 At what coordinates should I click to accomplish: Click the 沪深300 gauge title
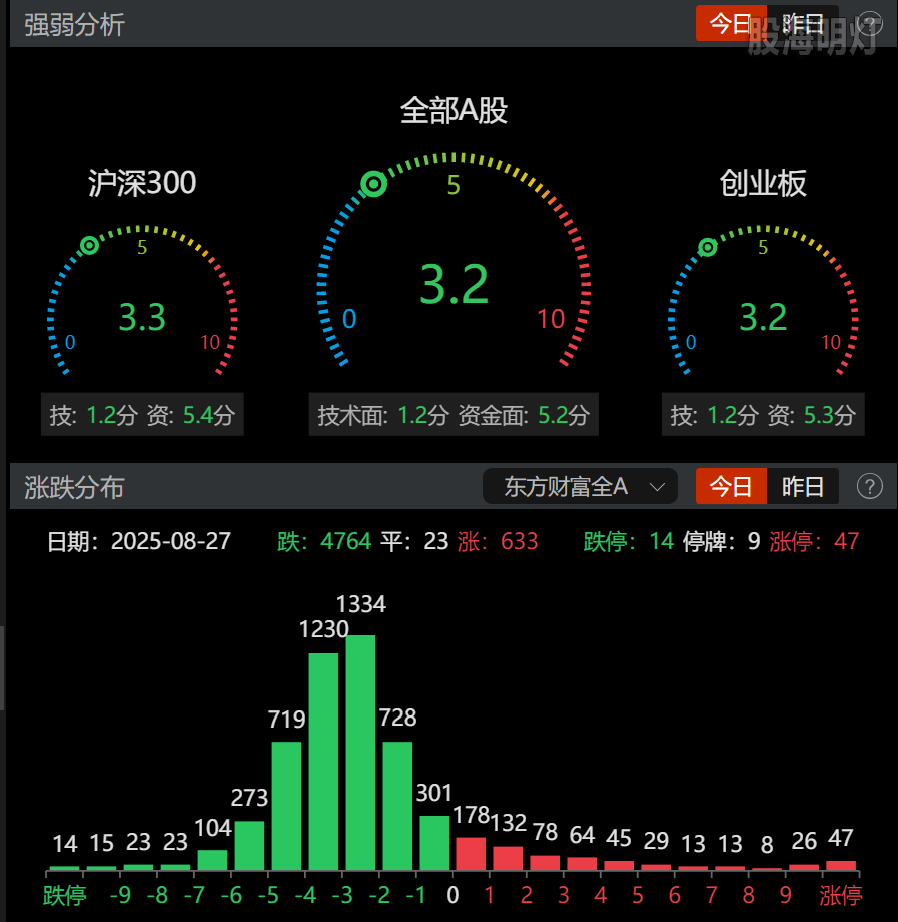pos(142,183)
